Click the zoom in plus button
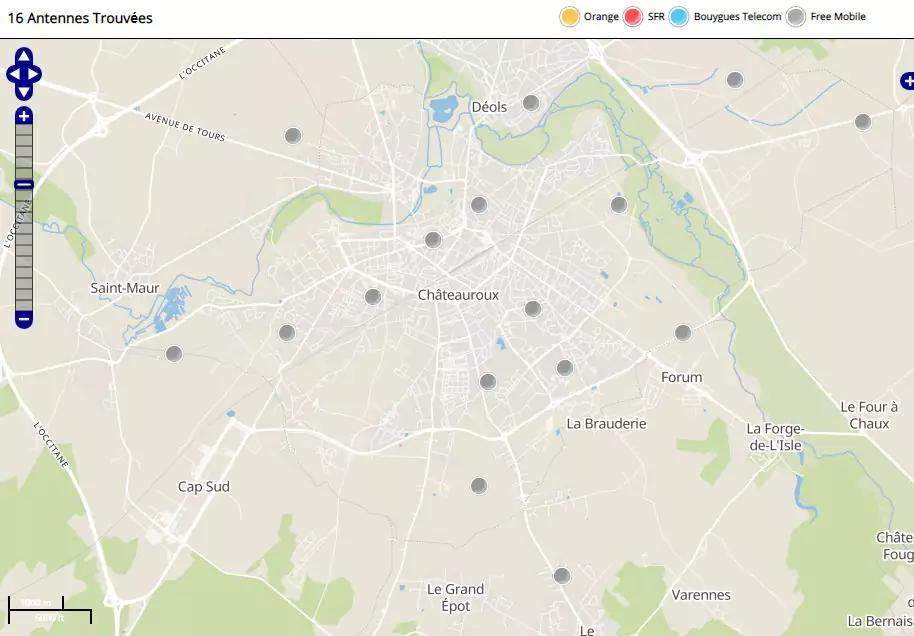Viewport: 914px width, 636px height. 24,117
